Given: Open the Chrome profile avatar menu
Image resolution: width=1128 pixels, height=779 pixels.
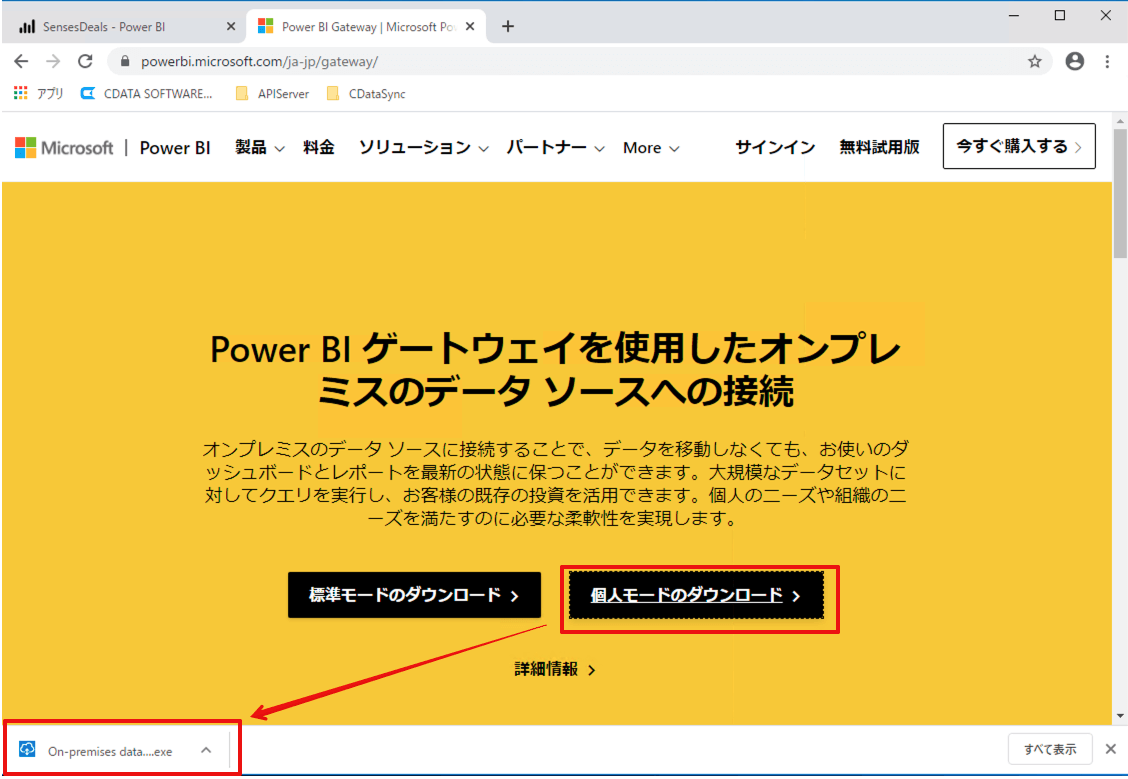Looking at the screenshot, I should [1075, 61].
